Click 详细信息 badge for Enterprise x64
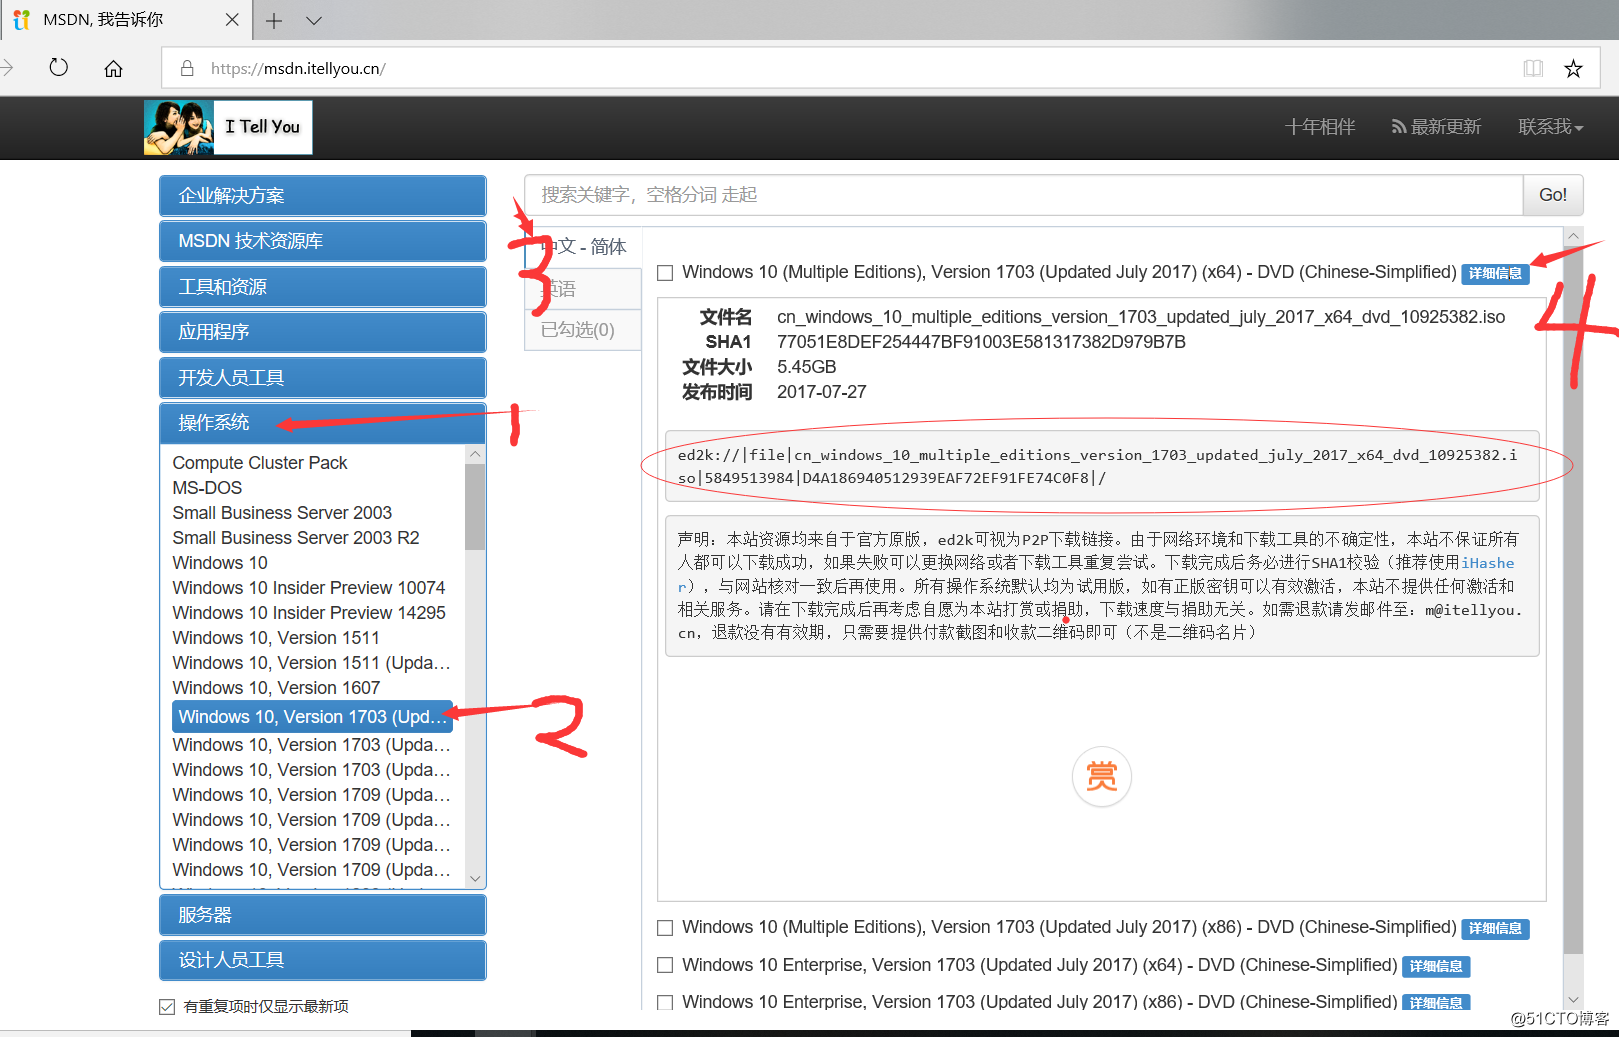 click(x=1436, y=966)
